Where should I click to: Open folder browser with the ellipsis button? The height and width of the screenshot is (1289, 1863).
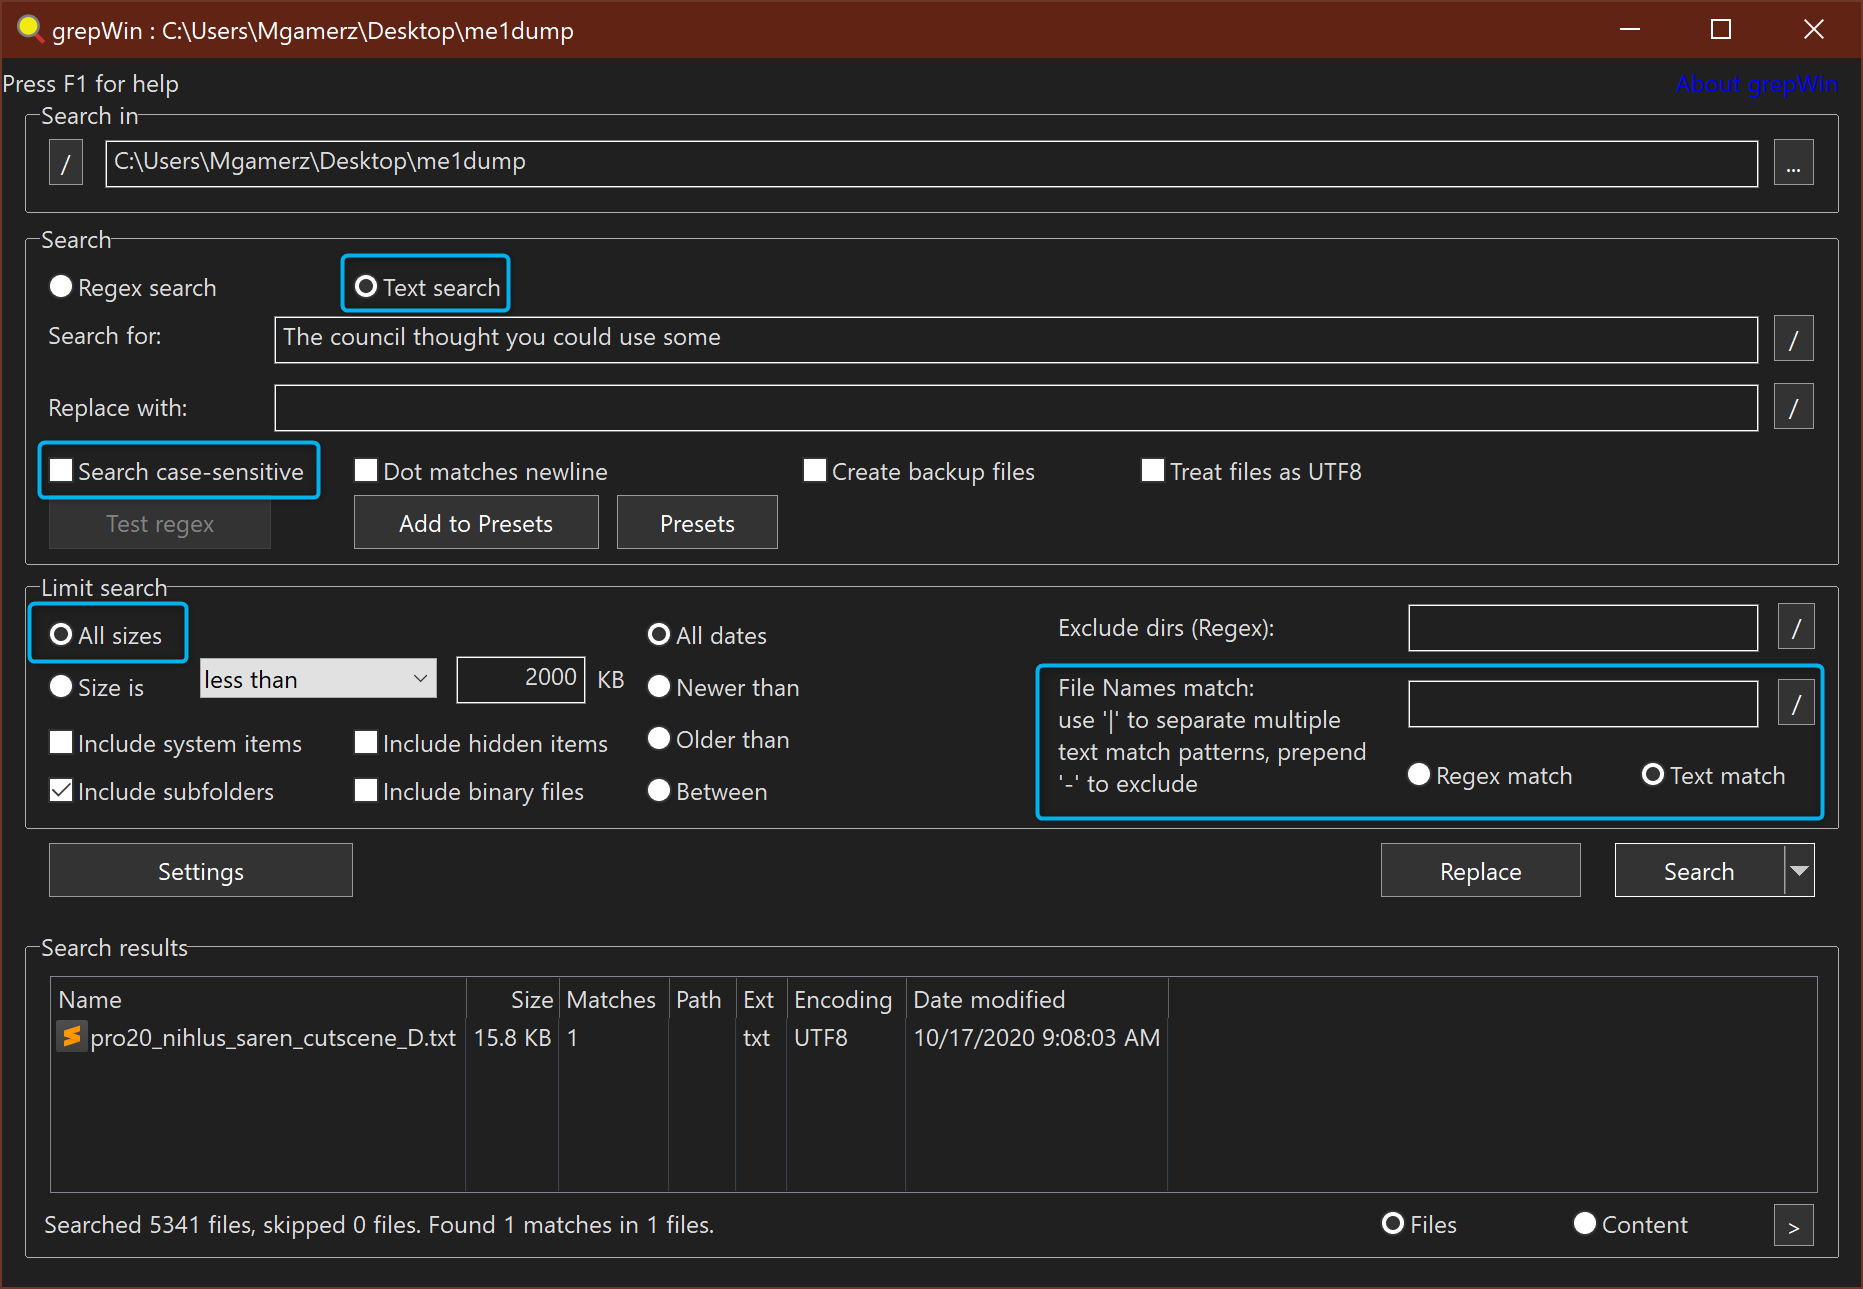coord(1794,163)
